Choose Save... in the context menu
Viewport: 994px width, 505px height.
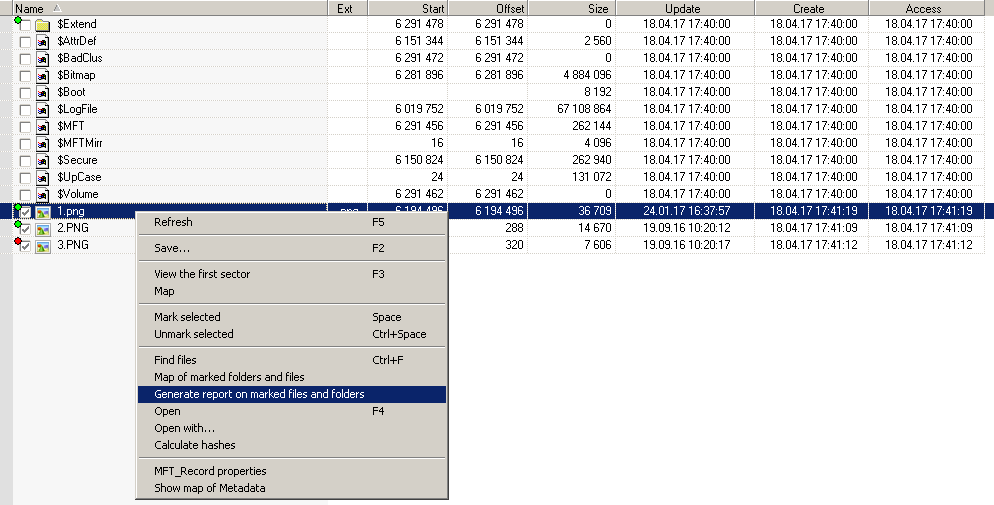[172, 248]
